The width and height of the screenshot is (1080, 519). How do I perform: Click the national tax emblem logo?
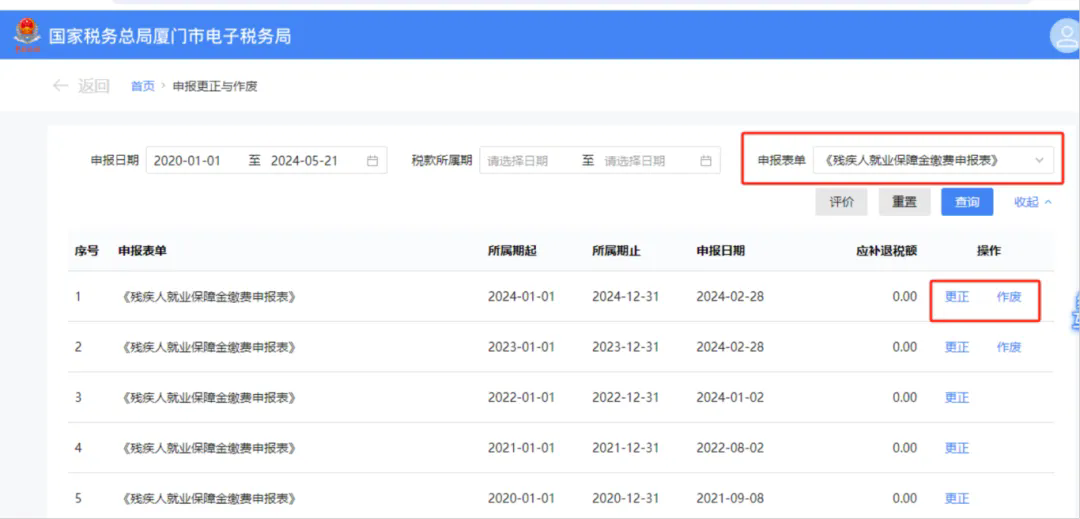[28, 35]
